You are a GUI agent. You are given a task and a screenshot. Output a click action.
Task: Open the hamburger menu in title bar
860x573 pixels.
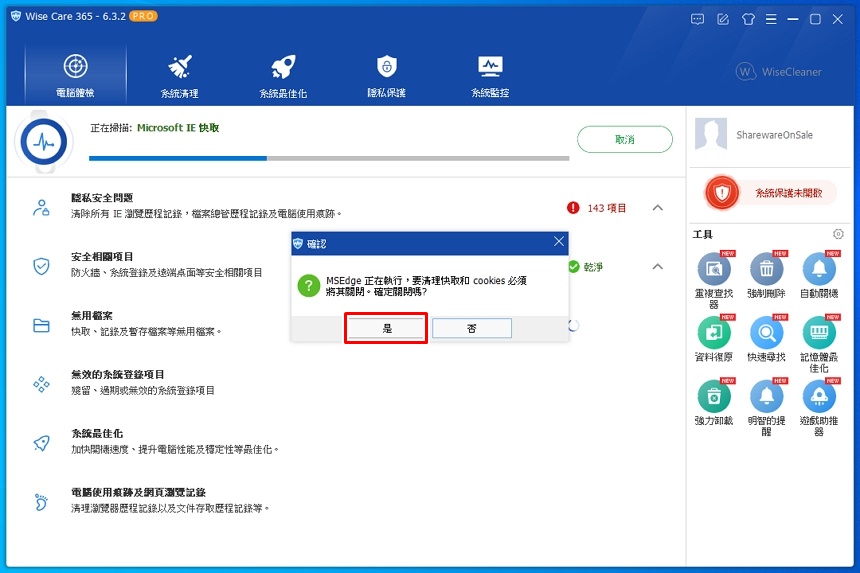pyautogui.click(x=771, y=19)
